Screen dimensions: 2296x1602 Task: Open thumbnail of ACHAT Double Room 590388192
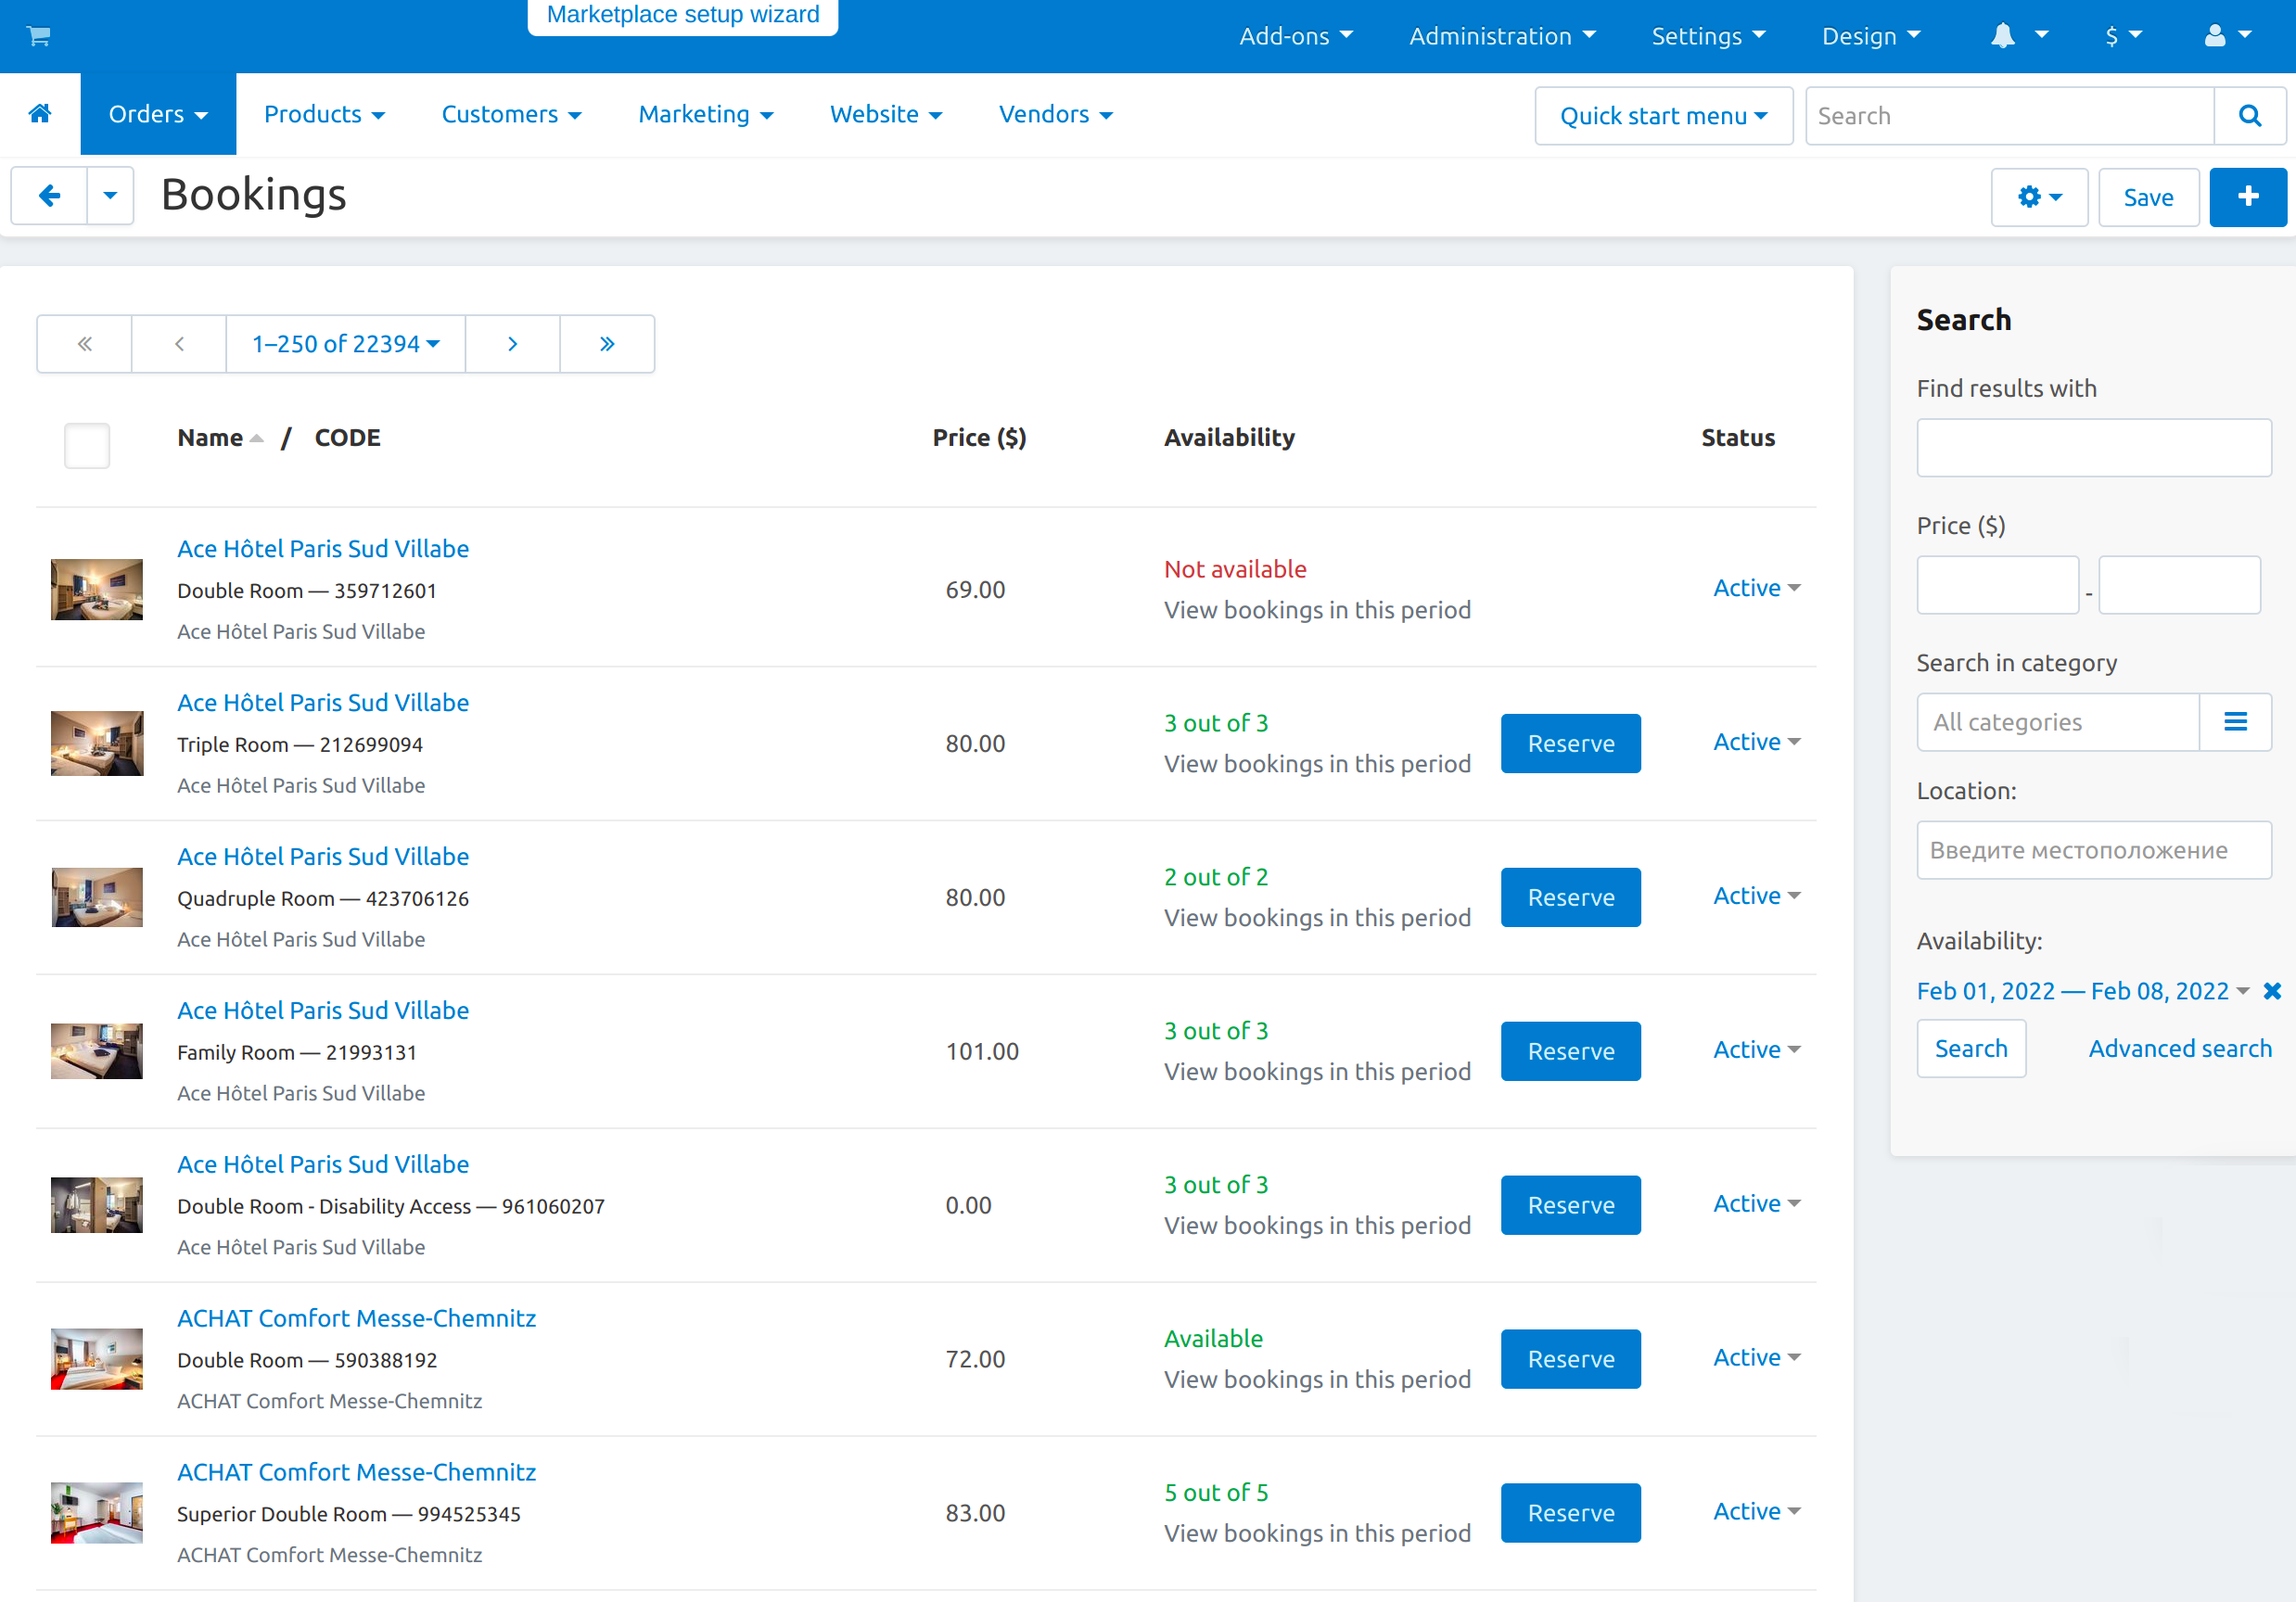coord(97,1360)
